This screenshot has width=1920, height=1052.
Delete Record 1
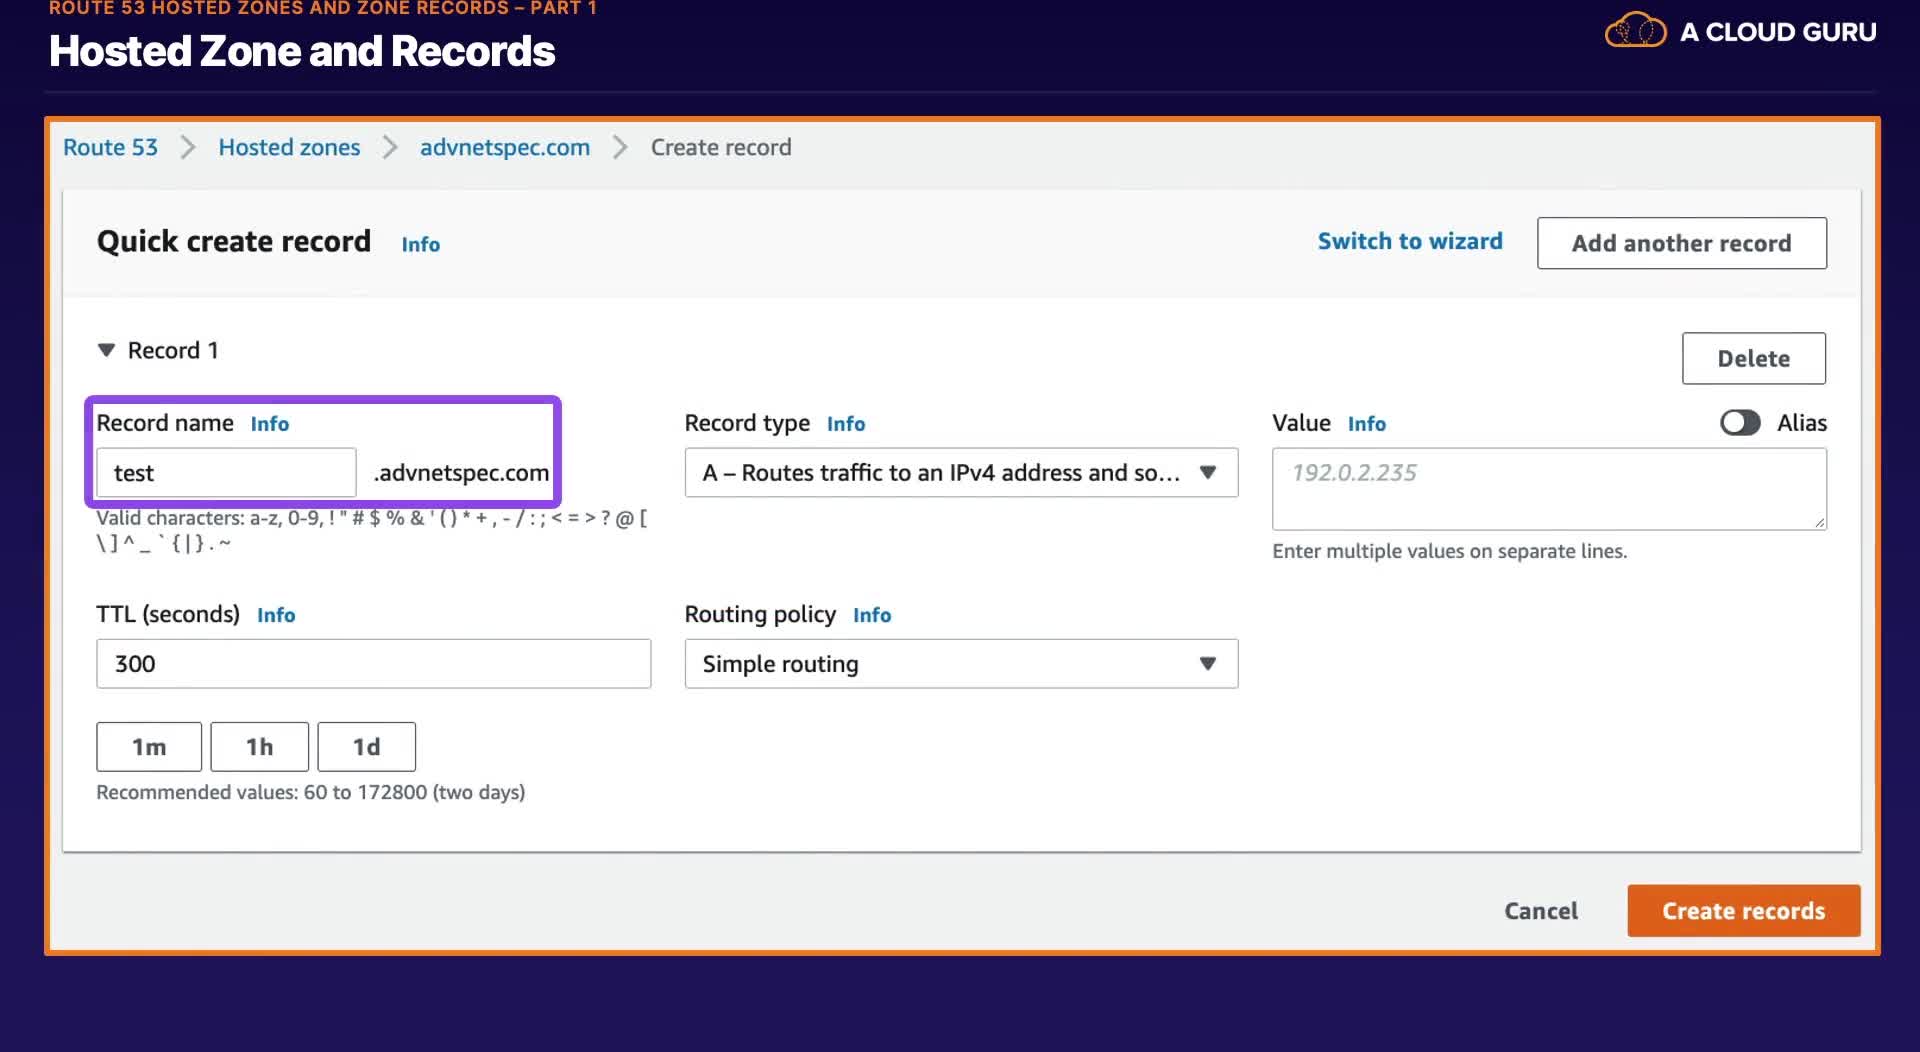point(1754,358)
